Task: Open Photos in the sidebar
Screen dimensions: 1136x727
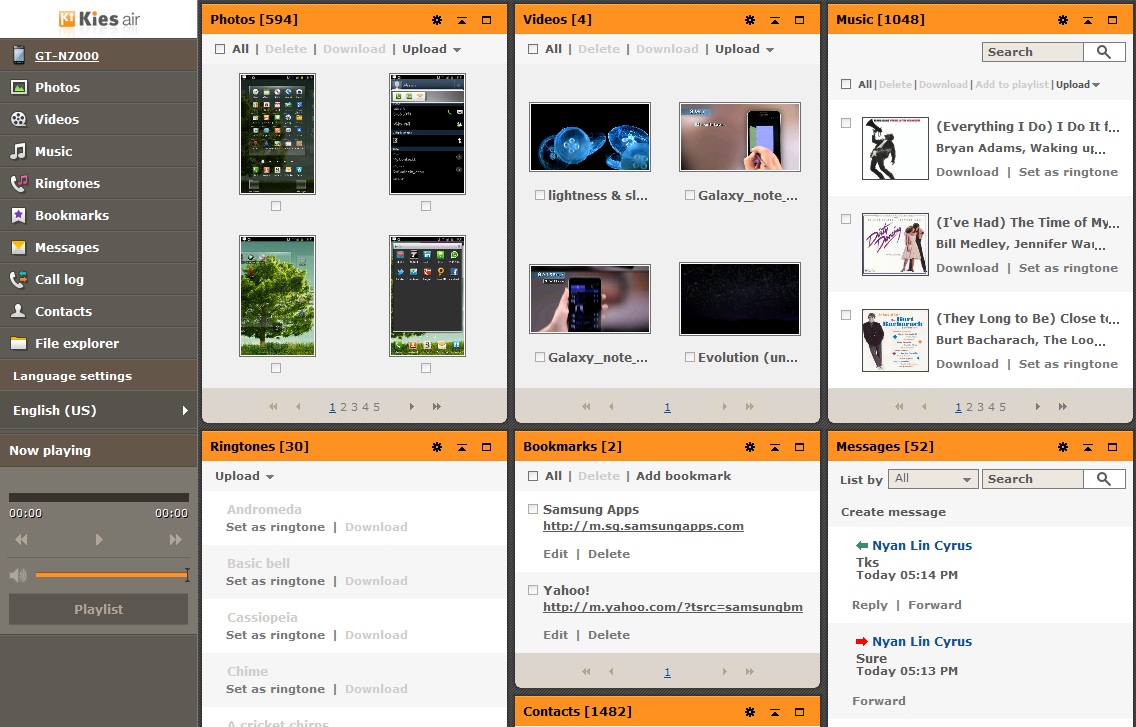Action: coord(99,87)
